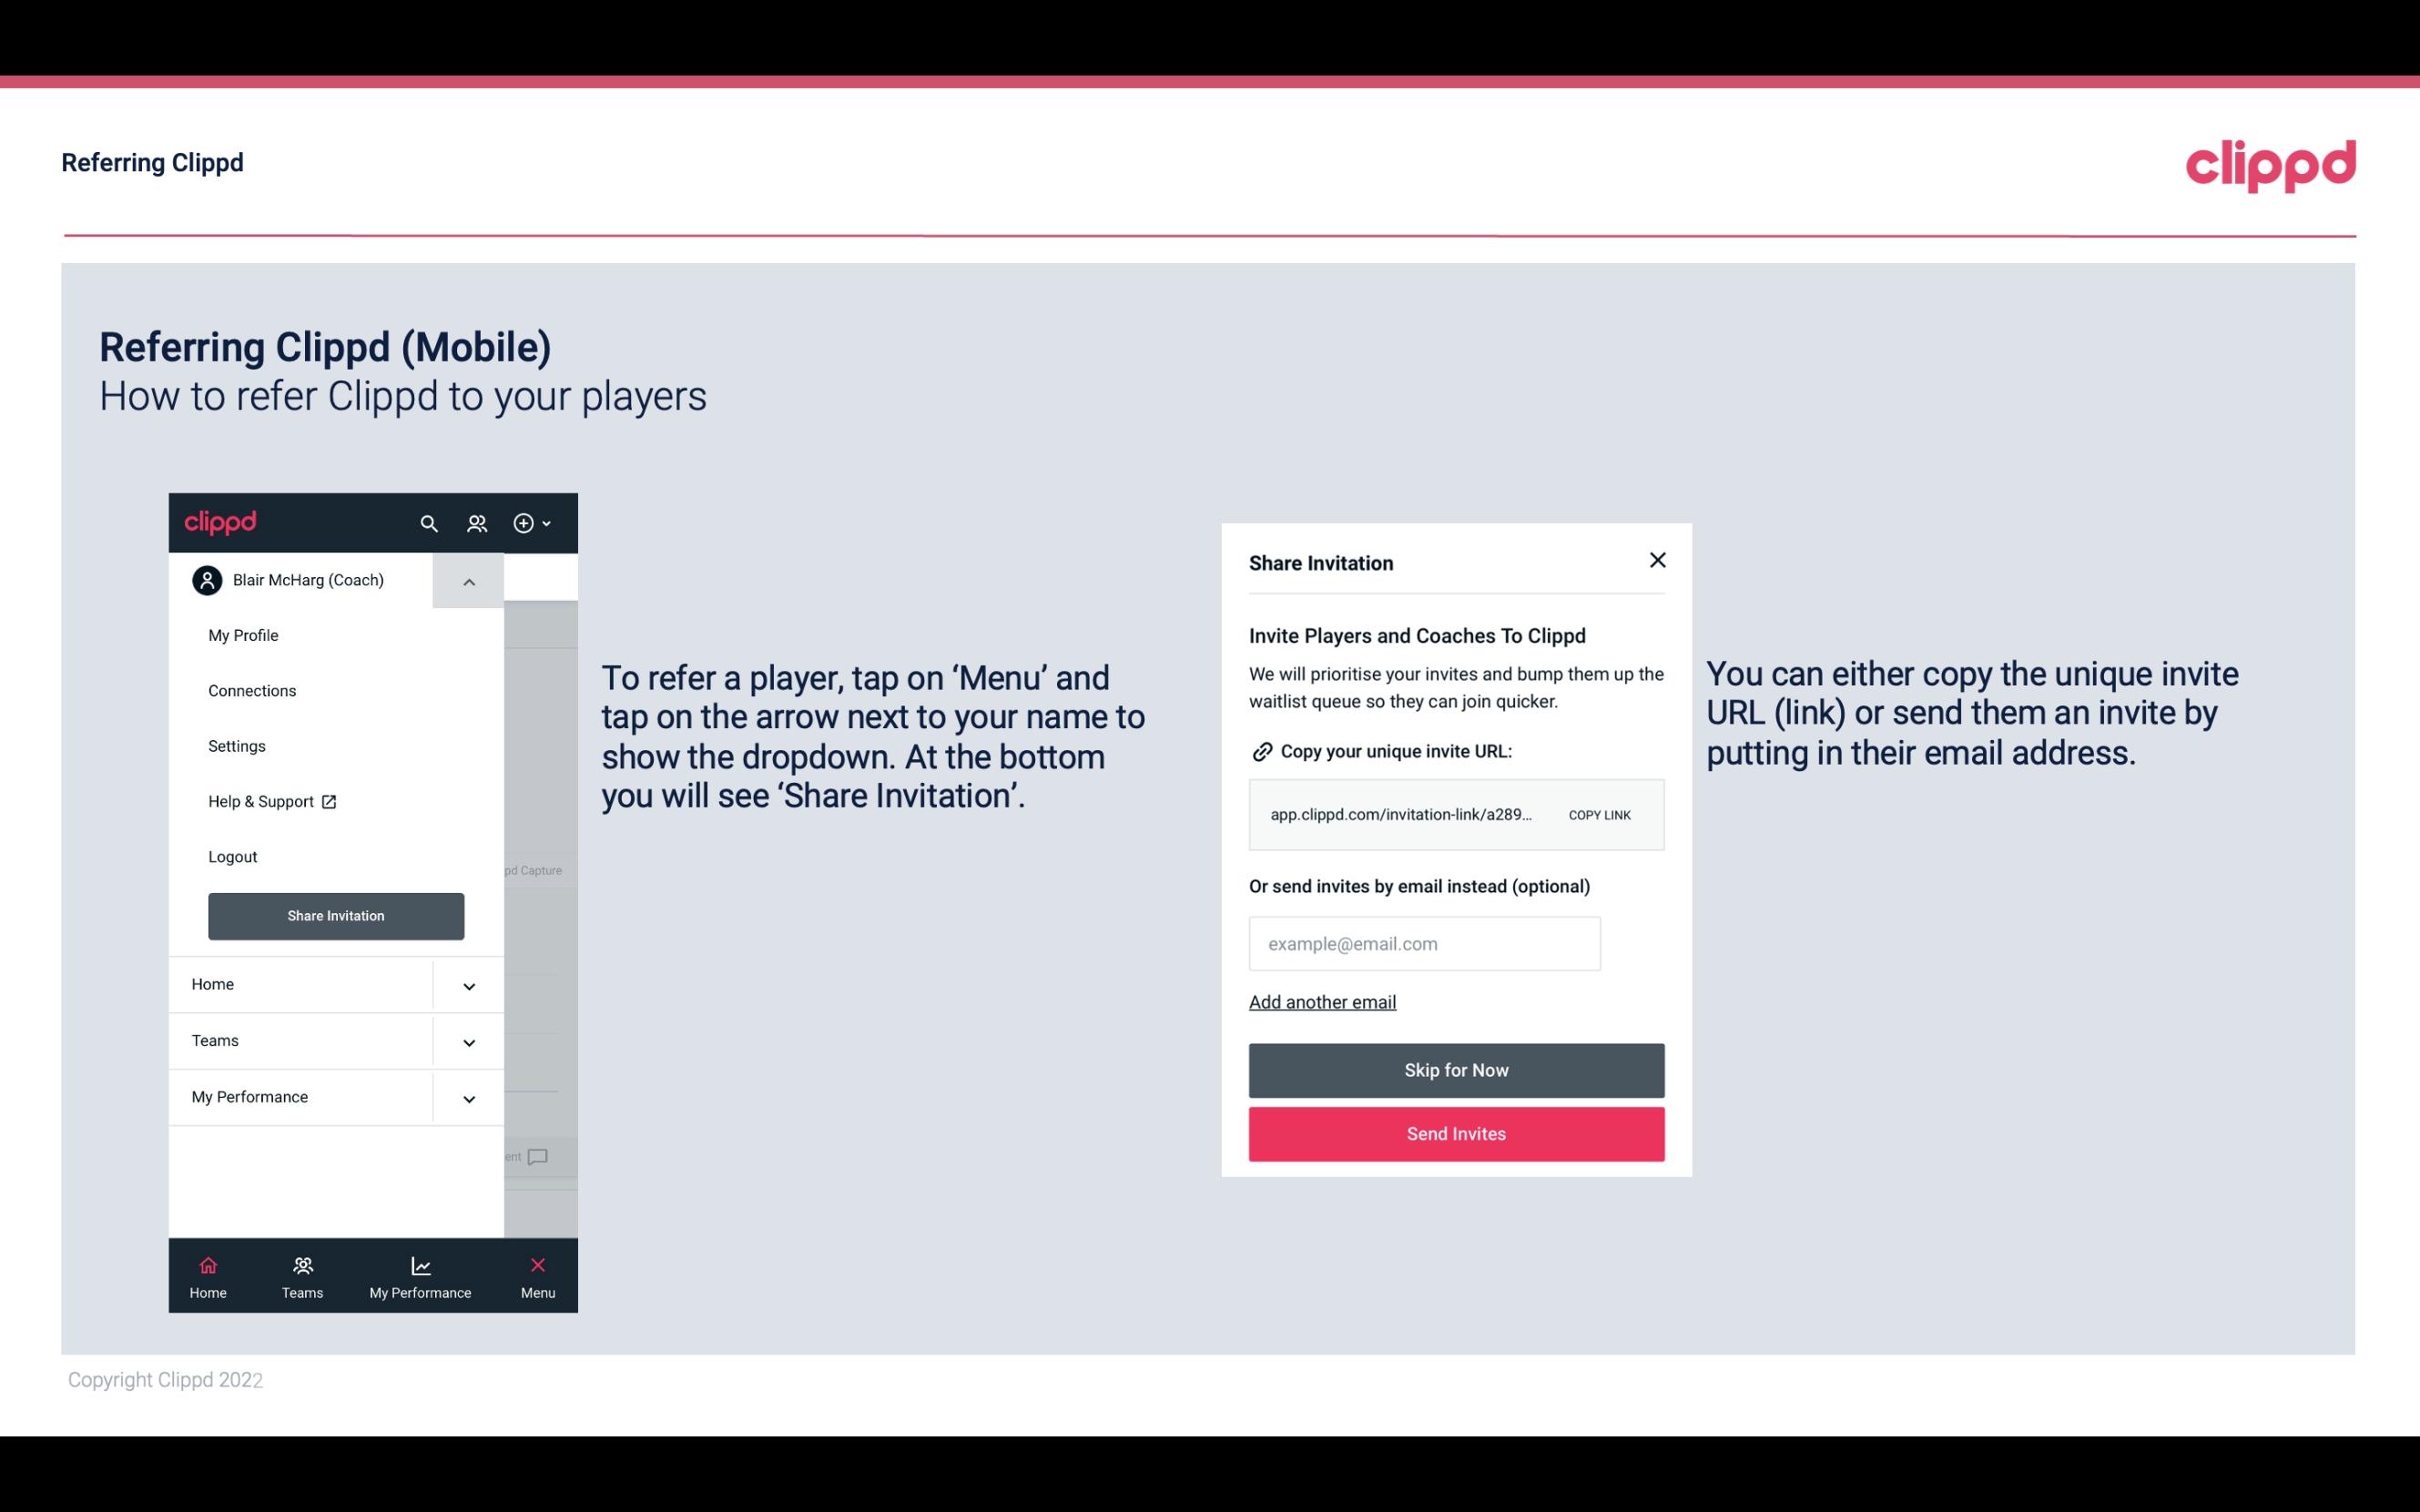The width and height of the screenshot is (2420, 1512).
Task: Select the Connections menu item
Action: (251, 690)
